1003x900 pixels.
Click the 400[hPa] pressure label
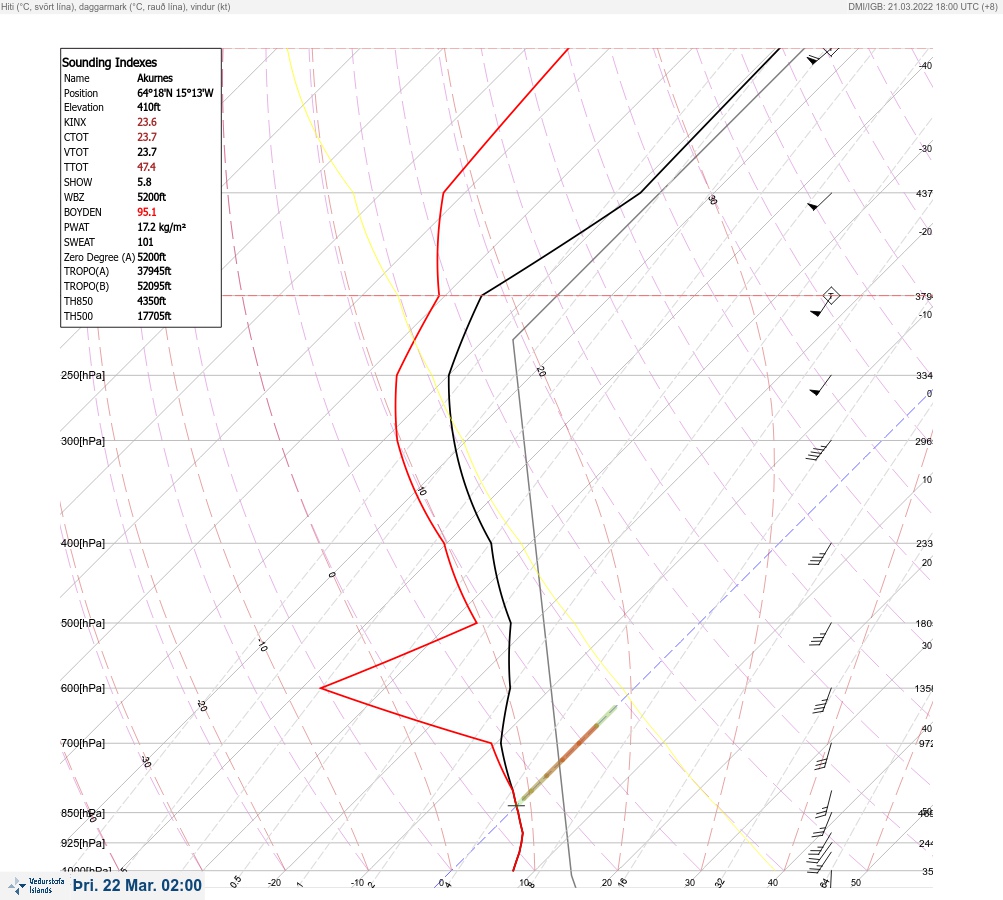coord(83,543)
